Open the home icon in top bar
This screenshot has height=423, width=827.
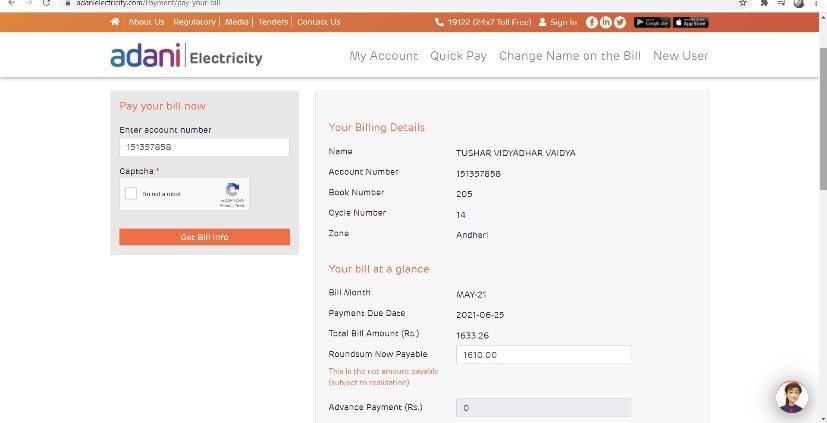coord(115,22)
